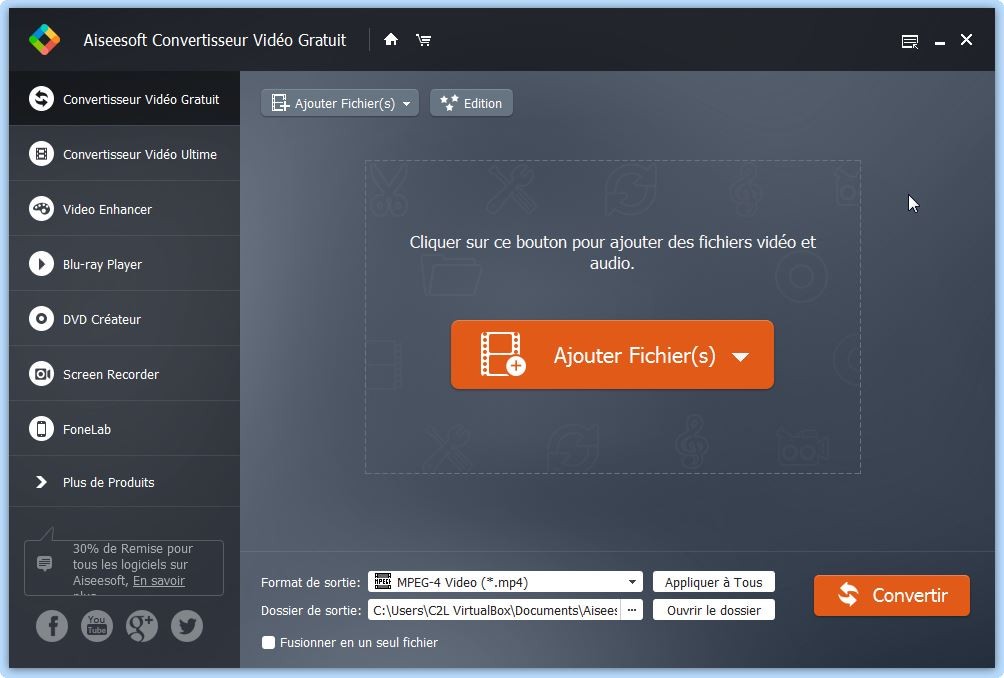Expand toolbar Ajouter Fichier(s) dropdown arrow
1004x678 pixels.
(x=407, y=104)
